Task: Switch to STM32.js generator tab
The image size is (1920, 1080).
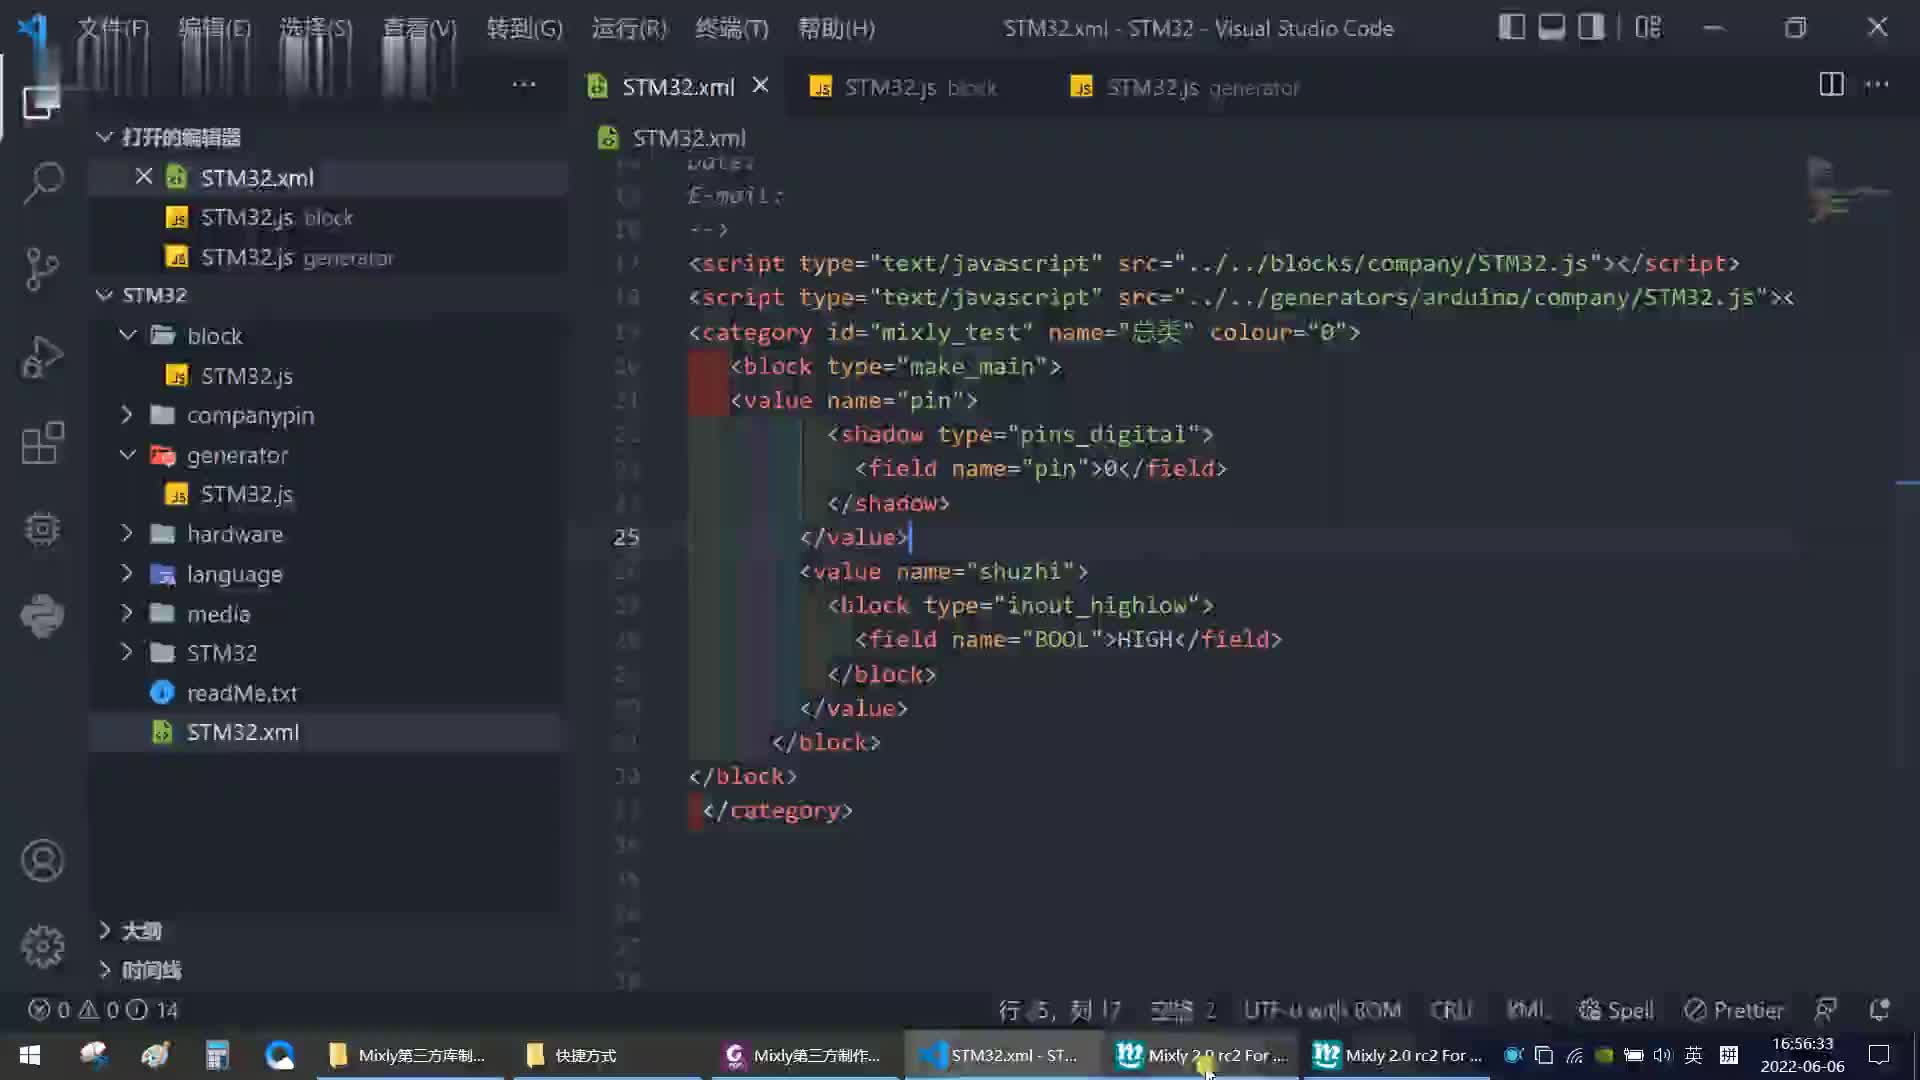Action: tap(1185, 87)
